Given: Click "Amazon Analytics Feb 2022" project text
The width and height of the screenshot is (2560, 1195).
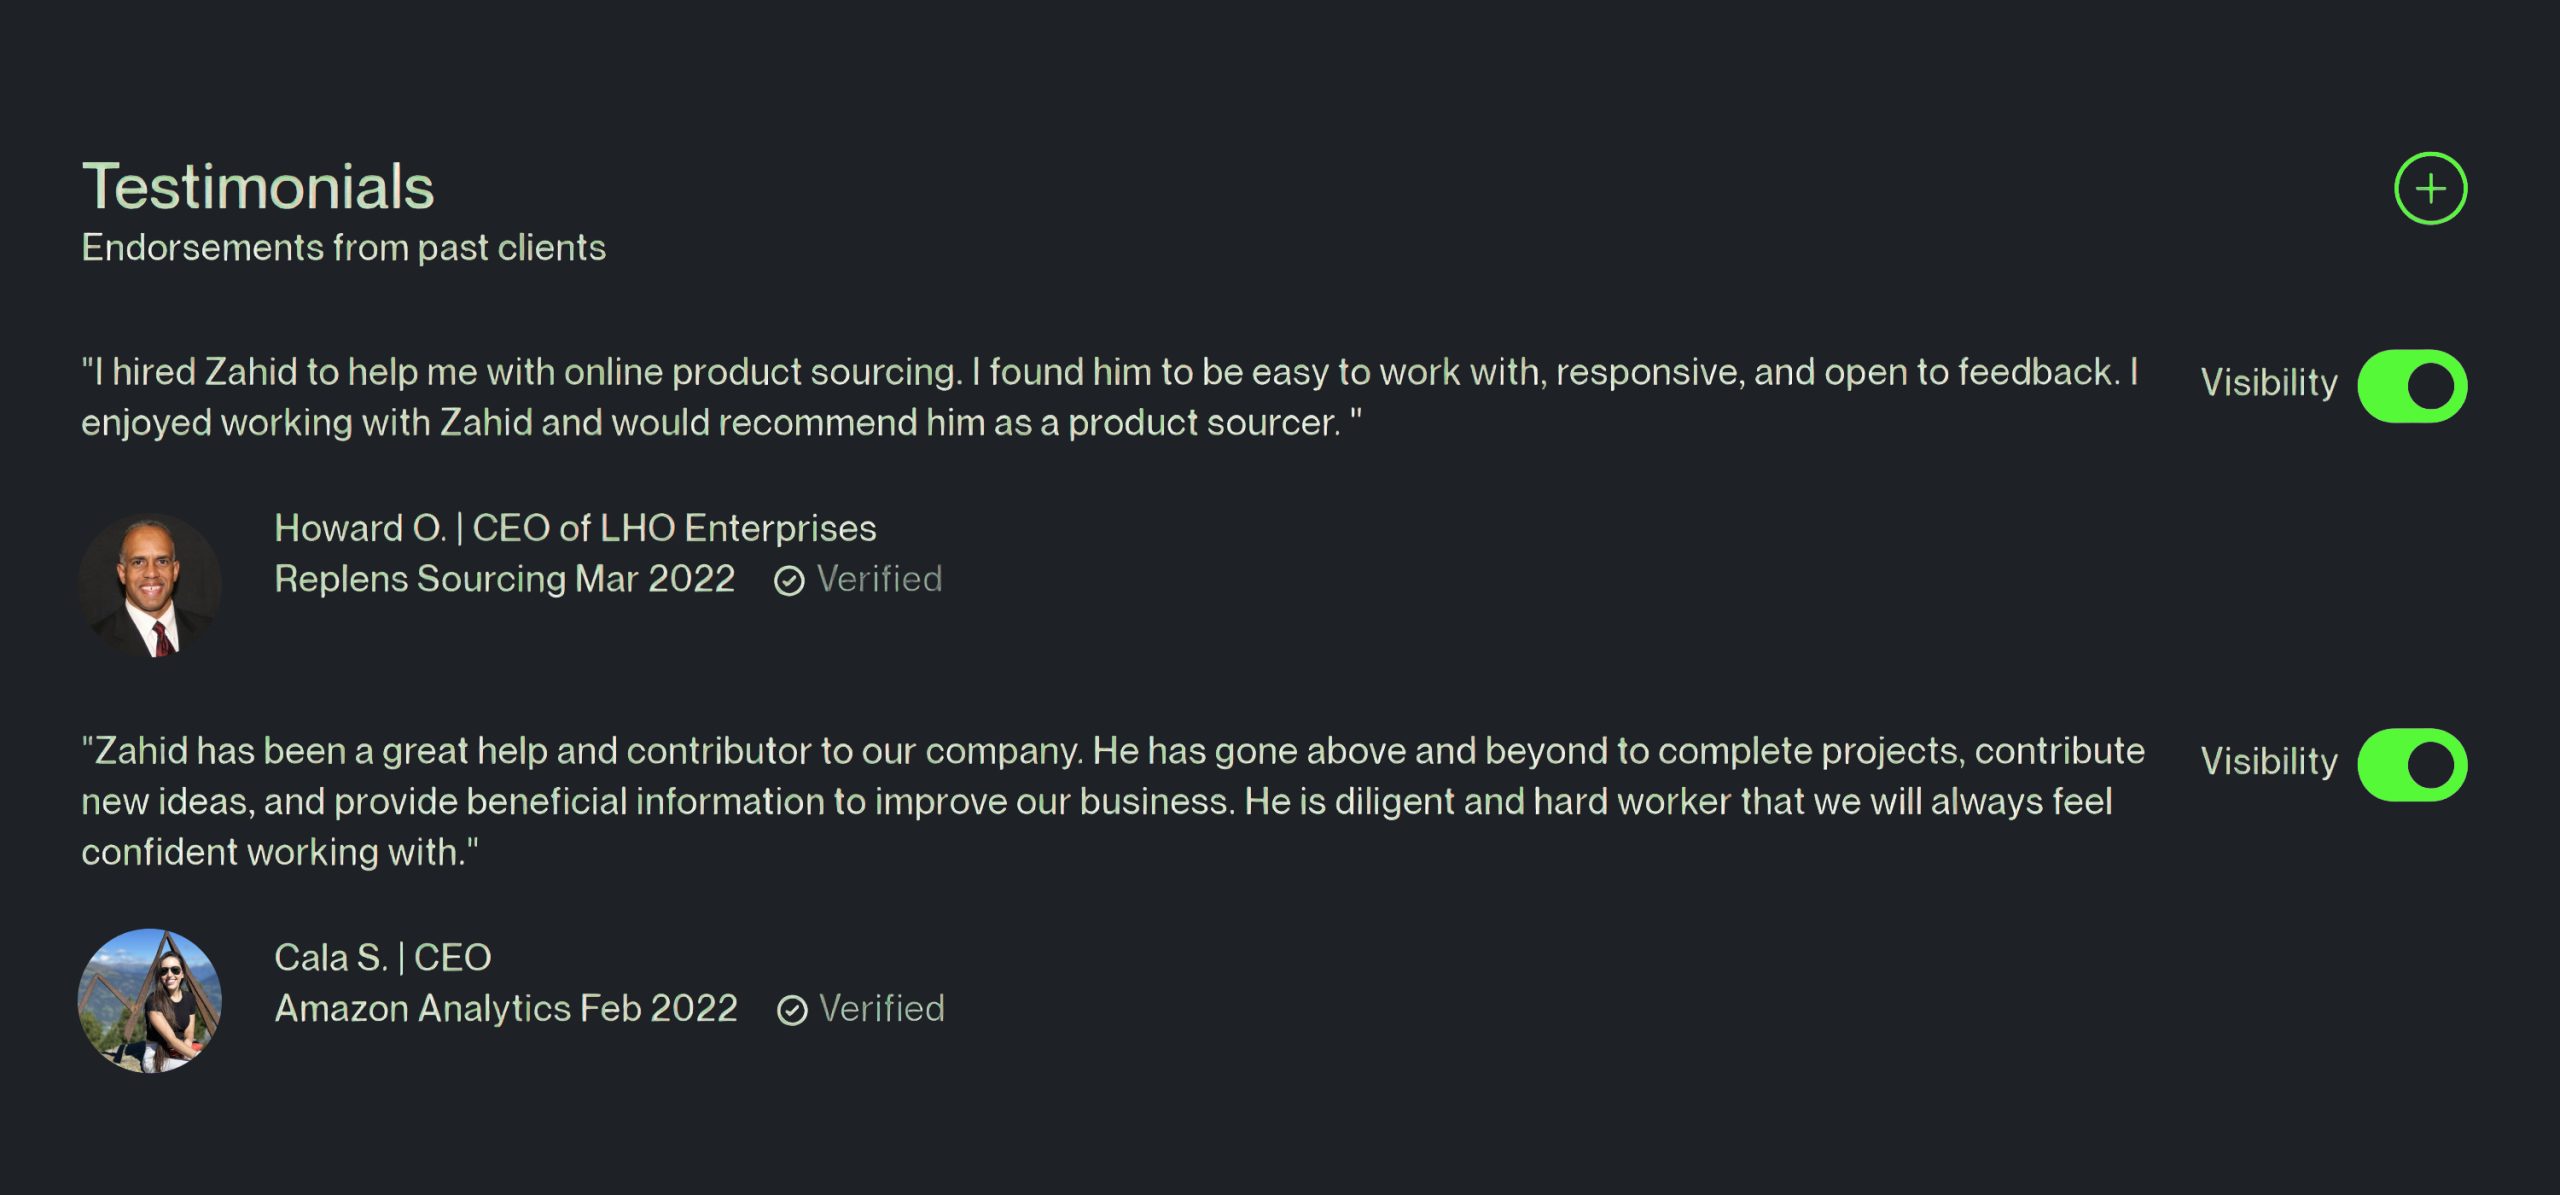Looking at the screenshot, I should pos(506,1008).
